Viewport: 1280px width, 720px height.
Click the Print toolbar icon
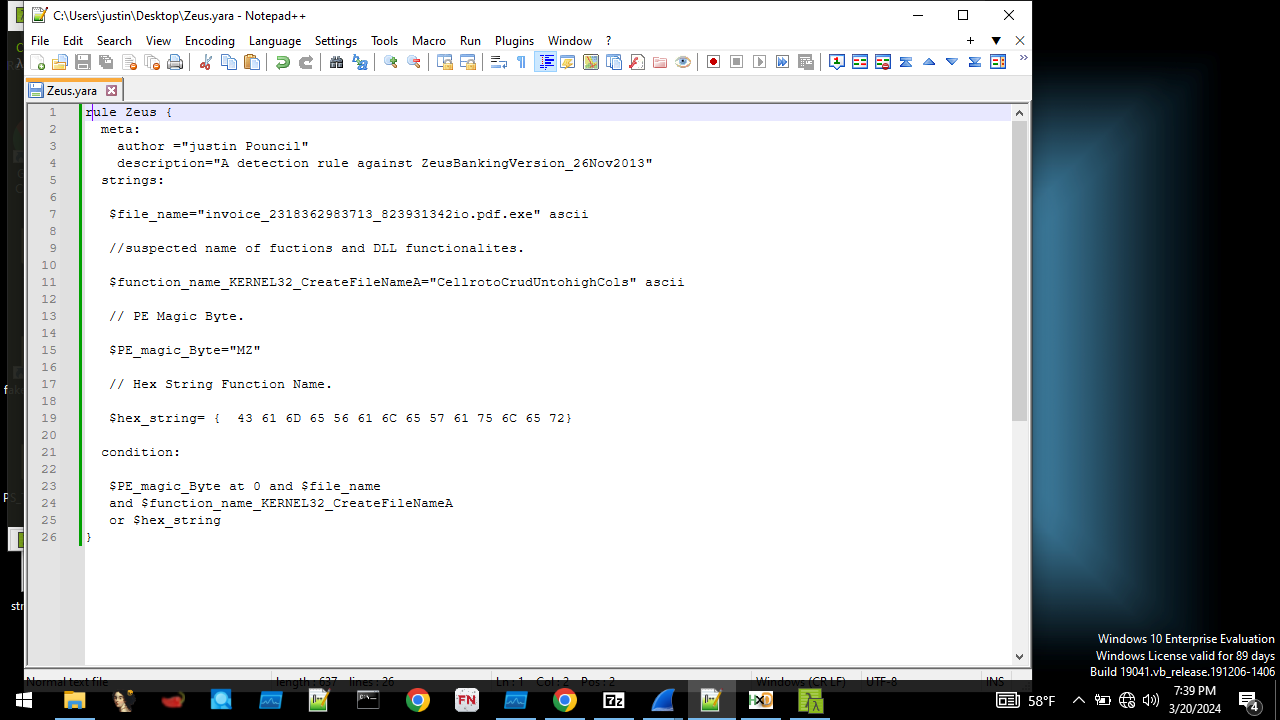[175, 62]
